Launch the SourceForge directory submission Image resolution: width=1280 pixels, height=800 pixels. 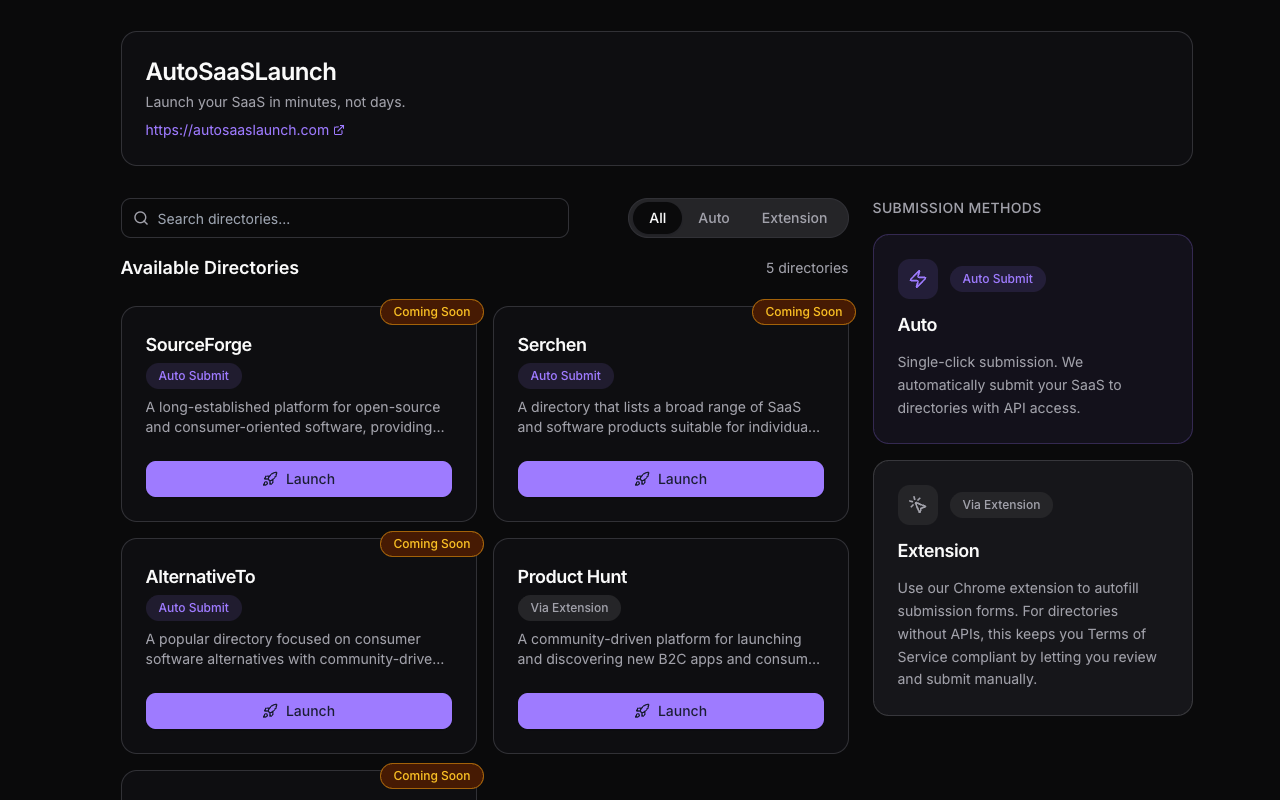pyautogui.click(x=298, y=478)
